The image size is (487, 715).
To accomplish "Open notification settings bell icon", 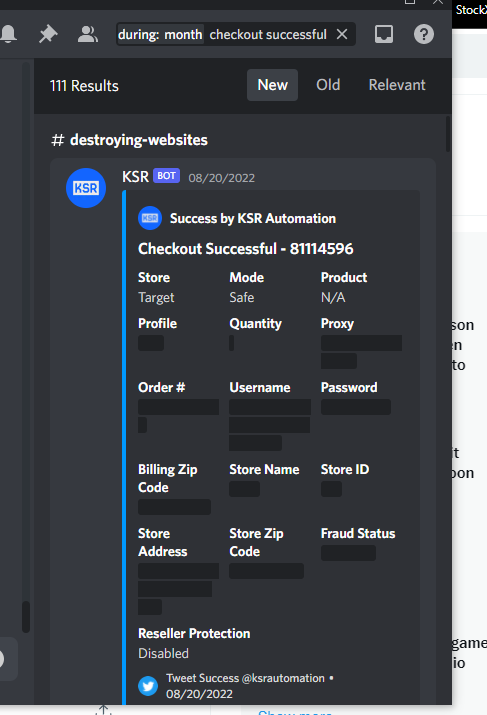I will click(8, 34).
